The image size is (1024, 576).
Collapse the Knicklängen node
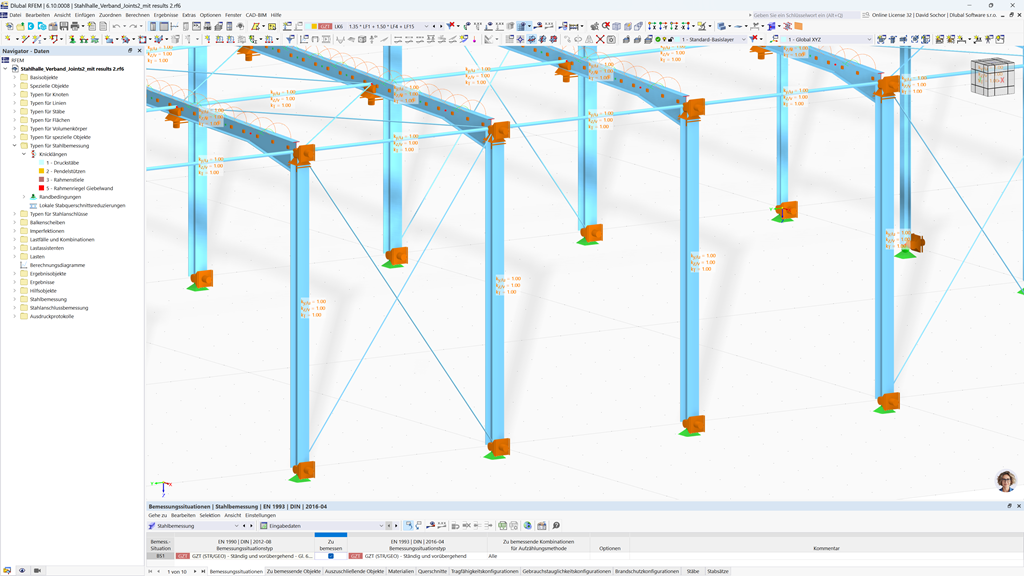[x=24, y=154]
